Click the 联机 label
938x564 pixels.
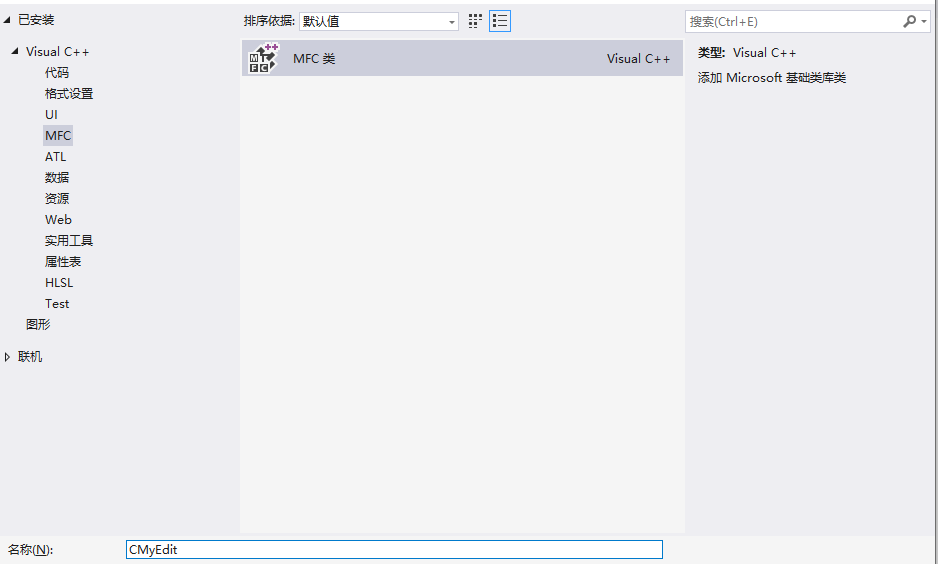click(x=30, y=357)
